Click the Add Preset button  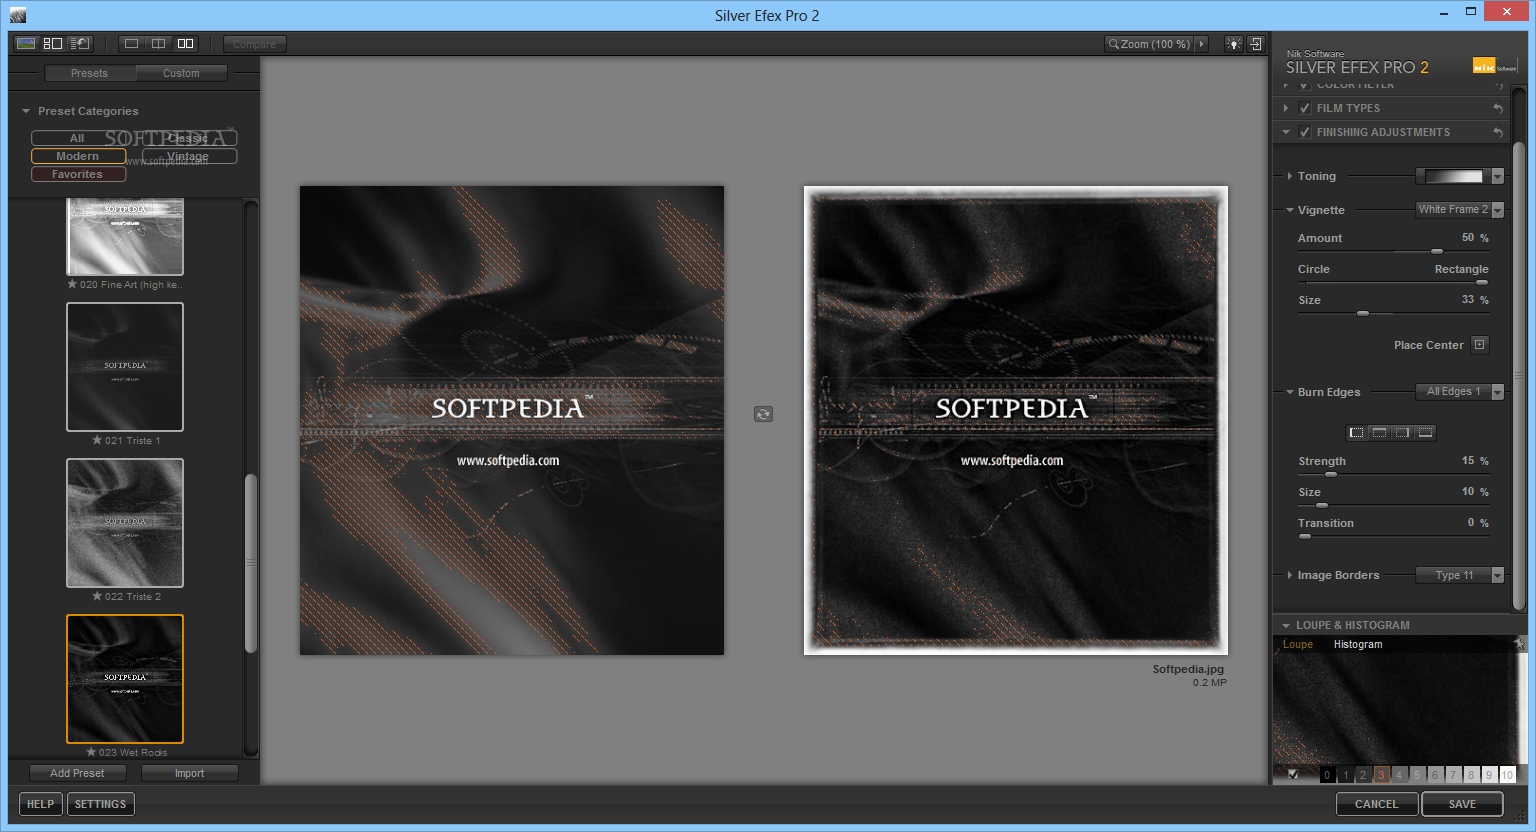77,773
